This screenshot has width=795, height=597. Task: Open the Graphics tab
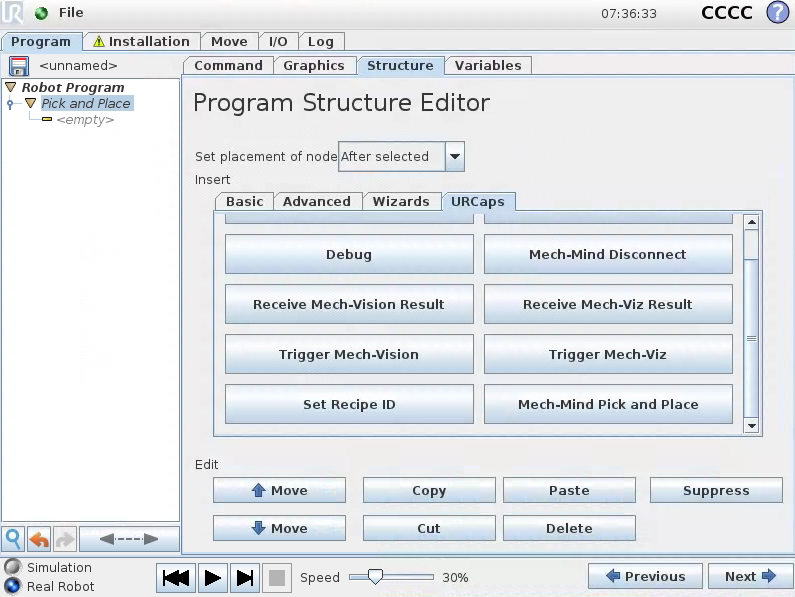pyautogui.click(x=314, y=65)
